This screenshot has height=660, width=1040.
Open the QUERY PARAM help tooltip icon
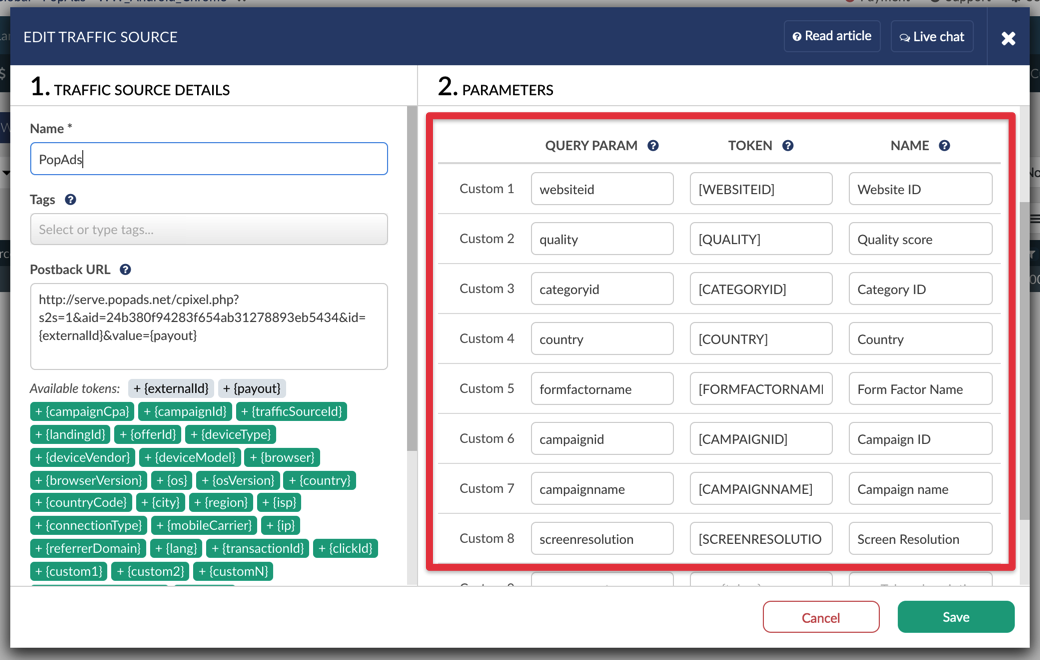653,146
